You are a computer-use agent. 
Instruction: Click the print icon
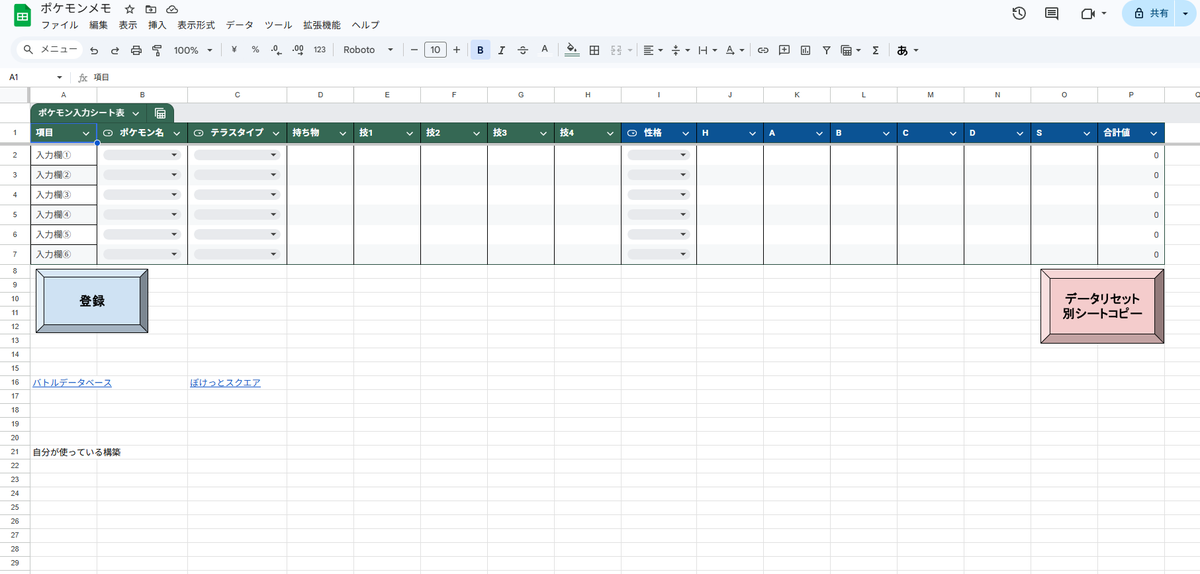[136, 49]
